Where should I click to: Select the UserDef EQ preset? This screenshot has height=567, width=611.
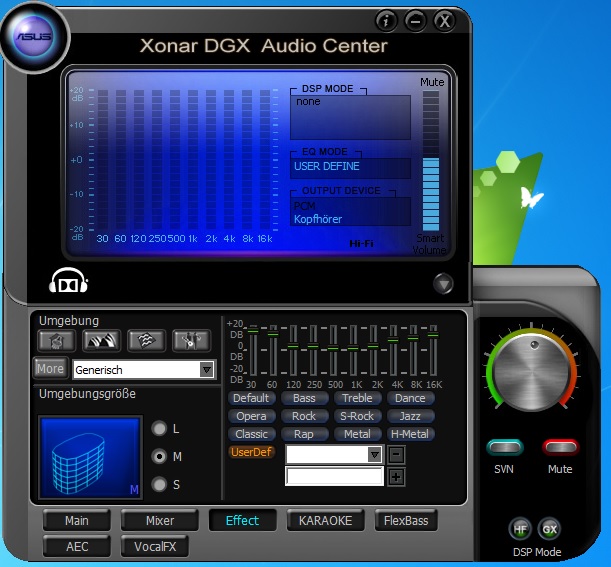(251, 452)
